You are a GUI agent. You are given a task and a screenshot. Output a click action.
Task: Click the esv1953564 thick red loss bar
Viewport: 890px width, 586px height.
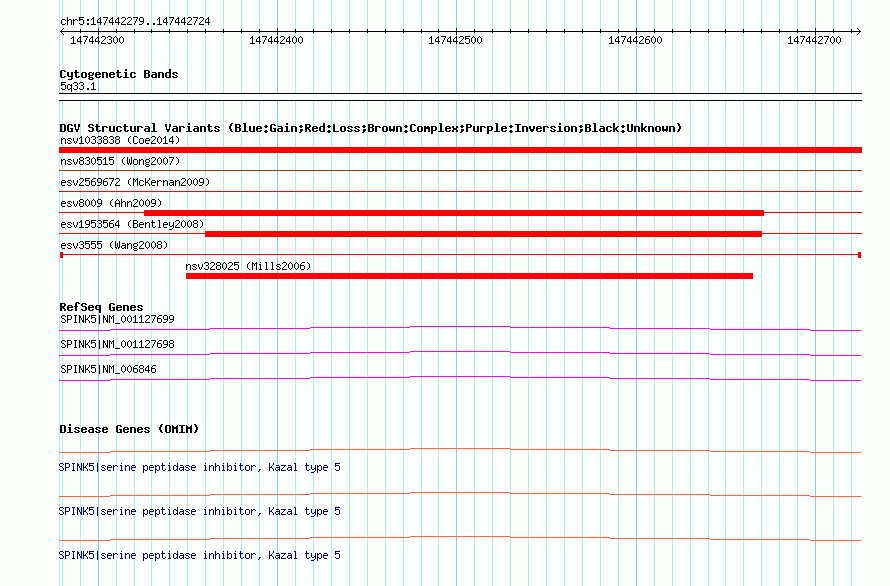[483, 234]
